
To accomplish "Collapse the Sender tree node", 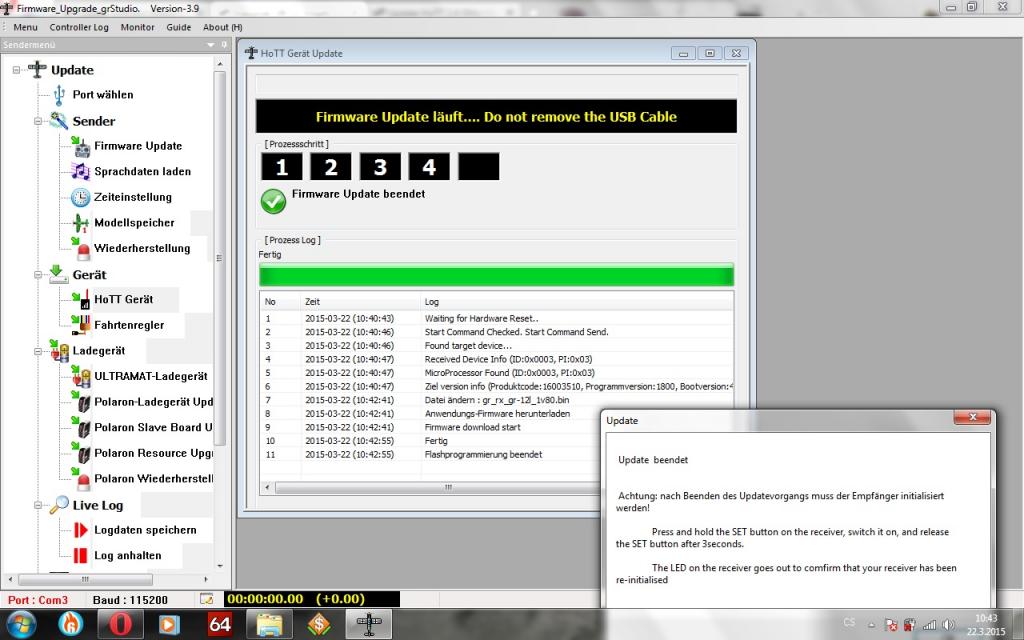I will 38,121.
